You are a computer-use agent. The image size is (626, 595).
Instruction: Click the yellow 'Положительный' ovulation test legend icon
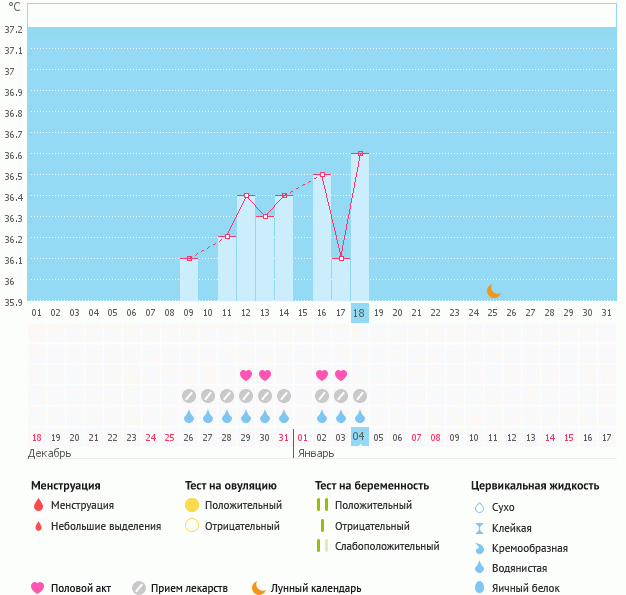click(192, 506)
